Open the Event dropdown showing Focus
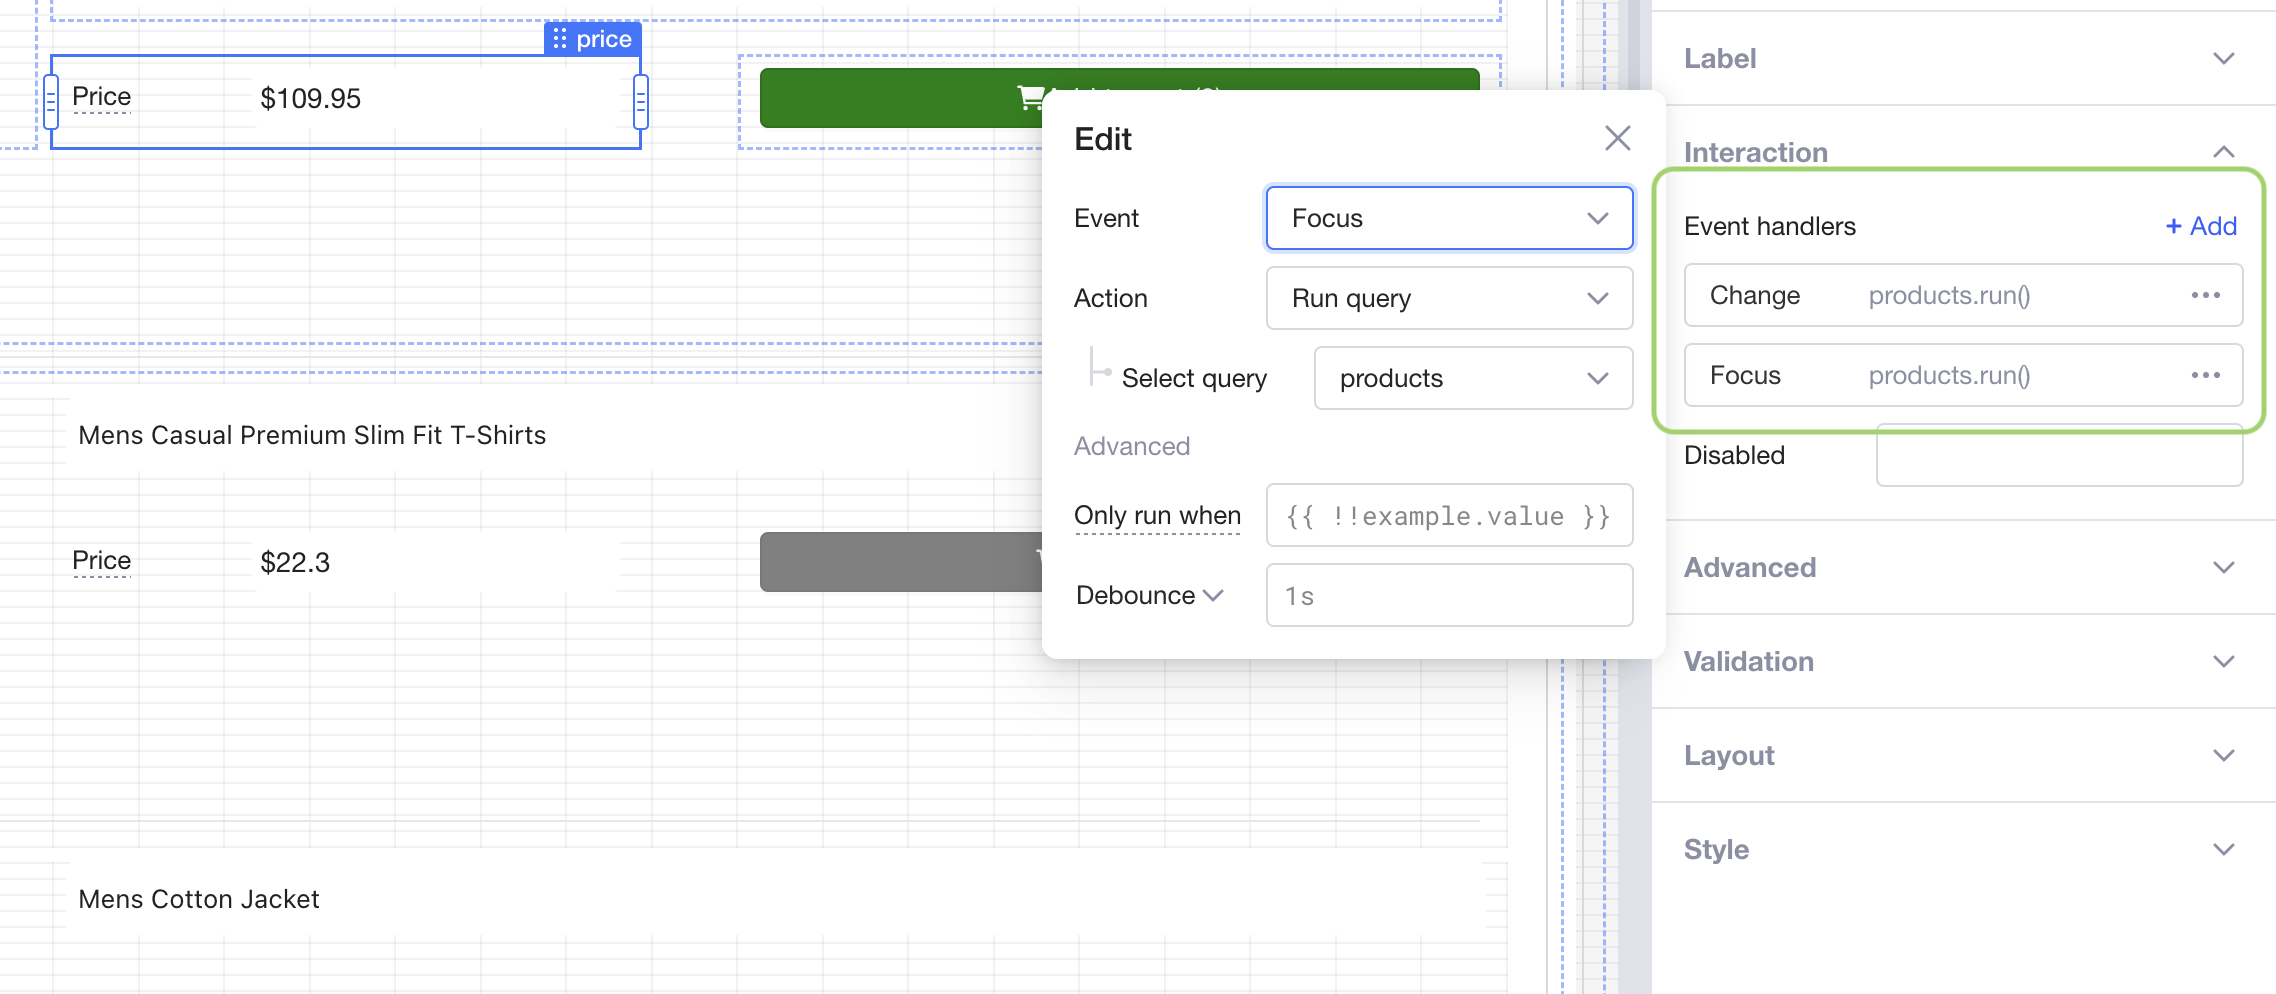This screenshot has height=994, width=2276. point(1448,218)
